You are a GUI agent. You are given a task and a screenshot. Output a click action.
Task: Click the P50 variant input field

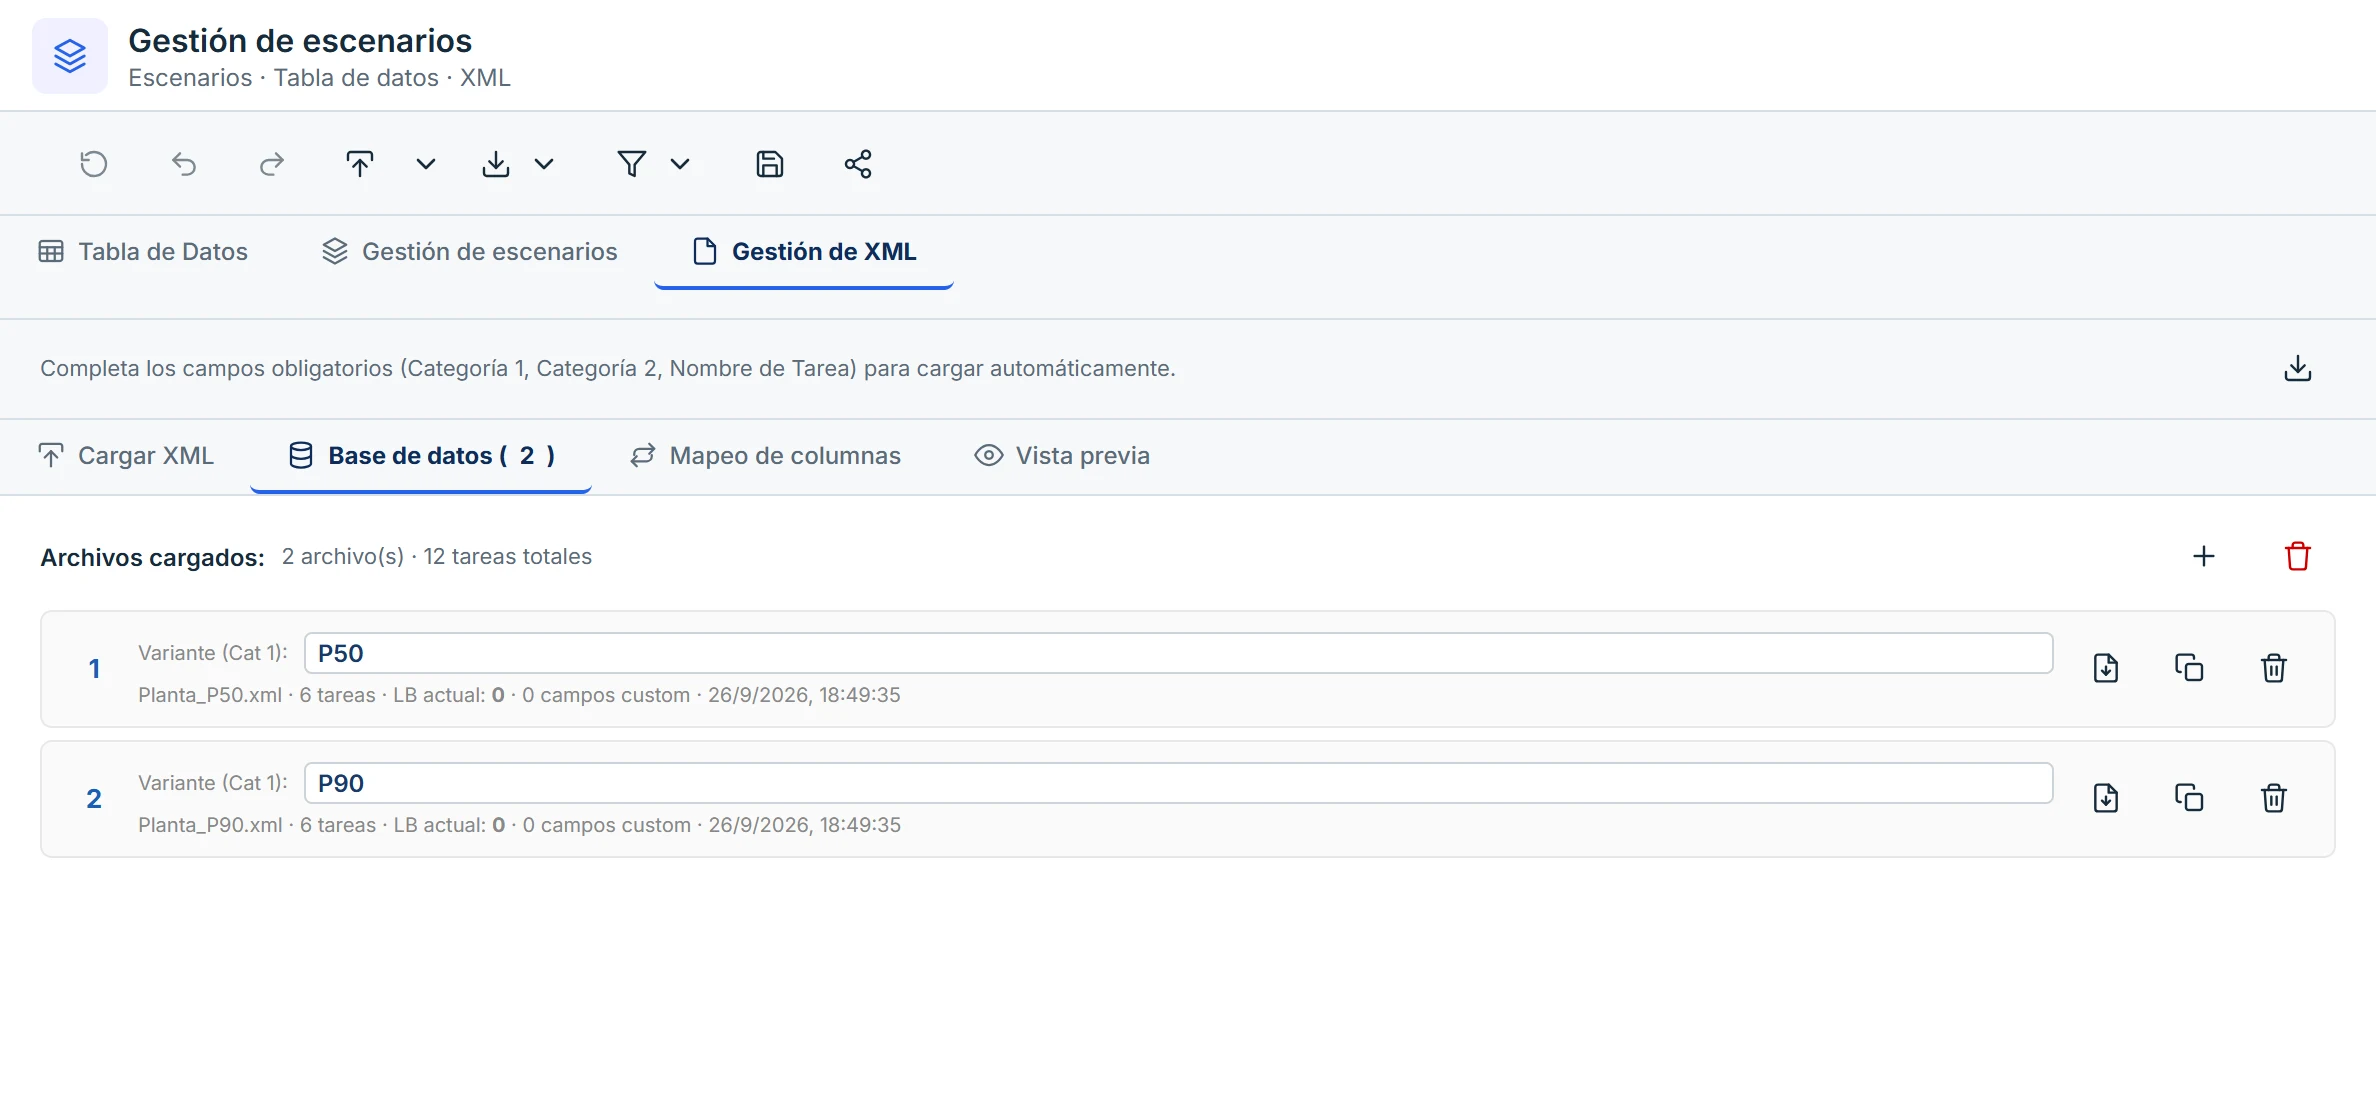[1178, 653]
